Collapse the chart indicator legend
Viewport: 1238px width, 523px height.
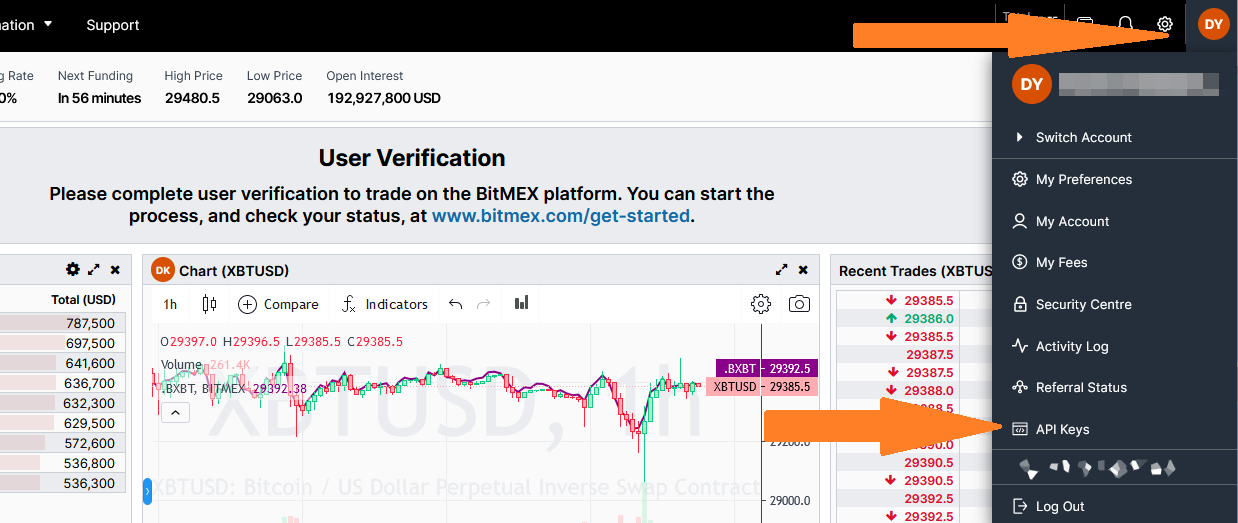(174, 412)
